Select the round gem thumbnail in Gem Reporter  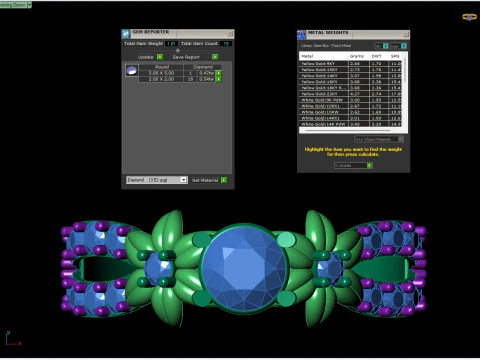pyautogui.click(x=132, y=71)
